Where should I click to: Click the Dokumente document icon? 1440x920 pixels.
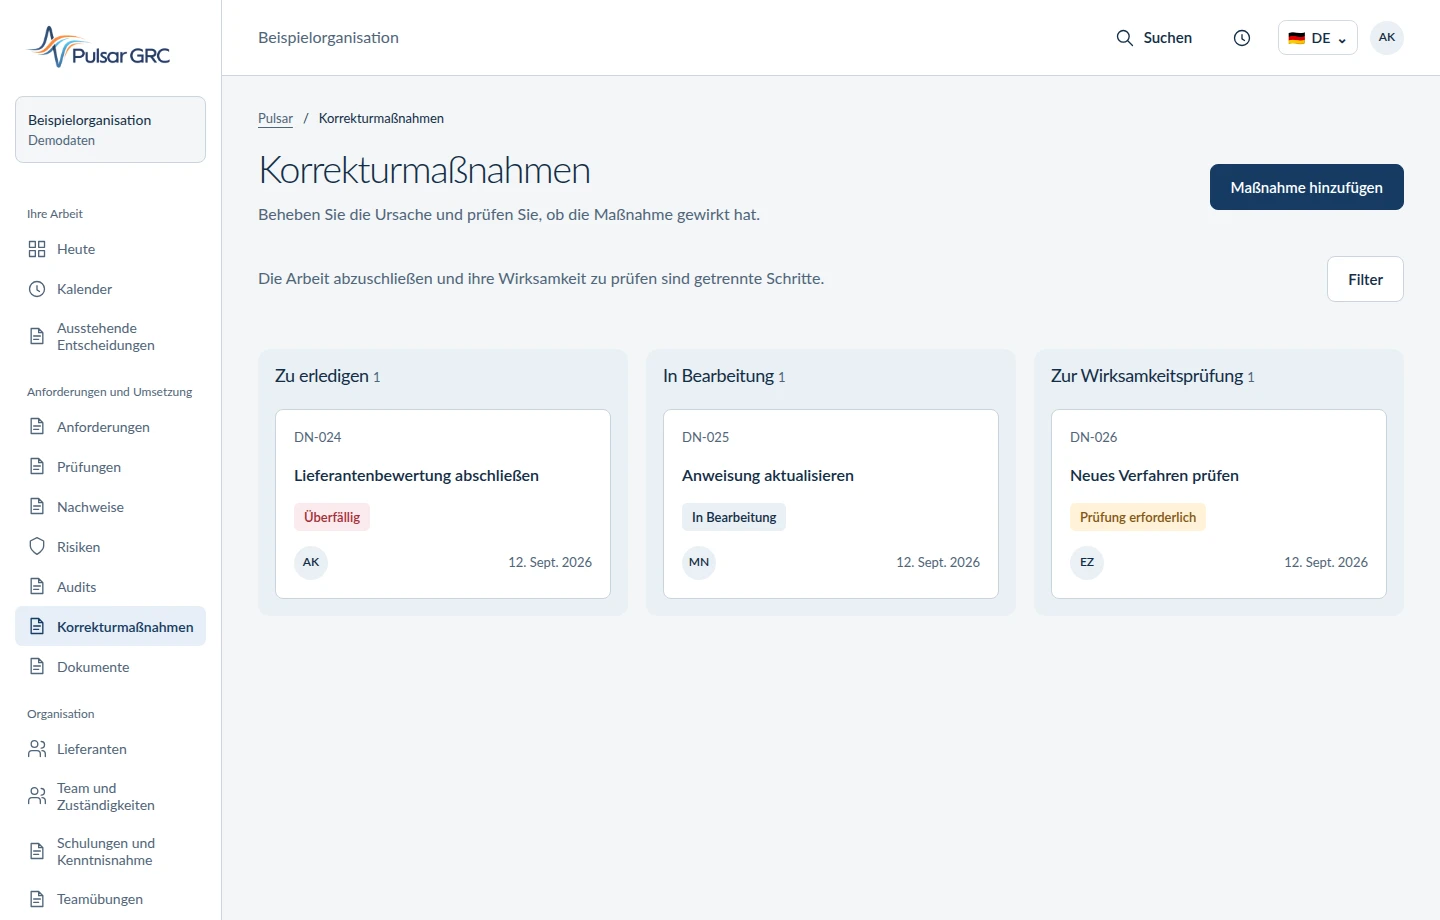click(37, 667)
